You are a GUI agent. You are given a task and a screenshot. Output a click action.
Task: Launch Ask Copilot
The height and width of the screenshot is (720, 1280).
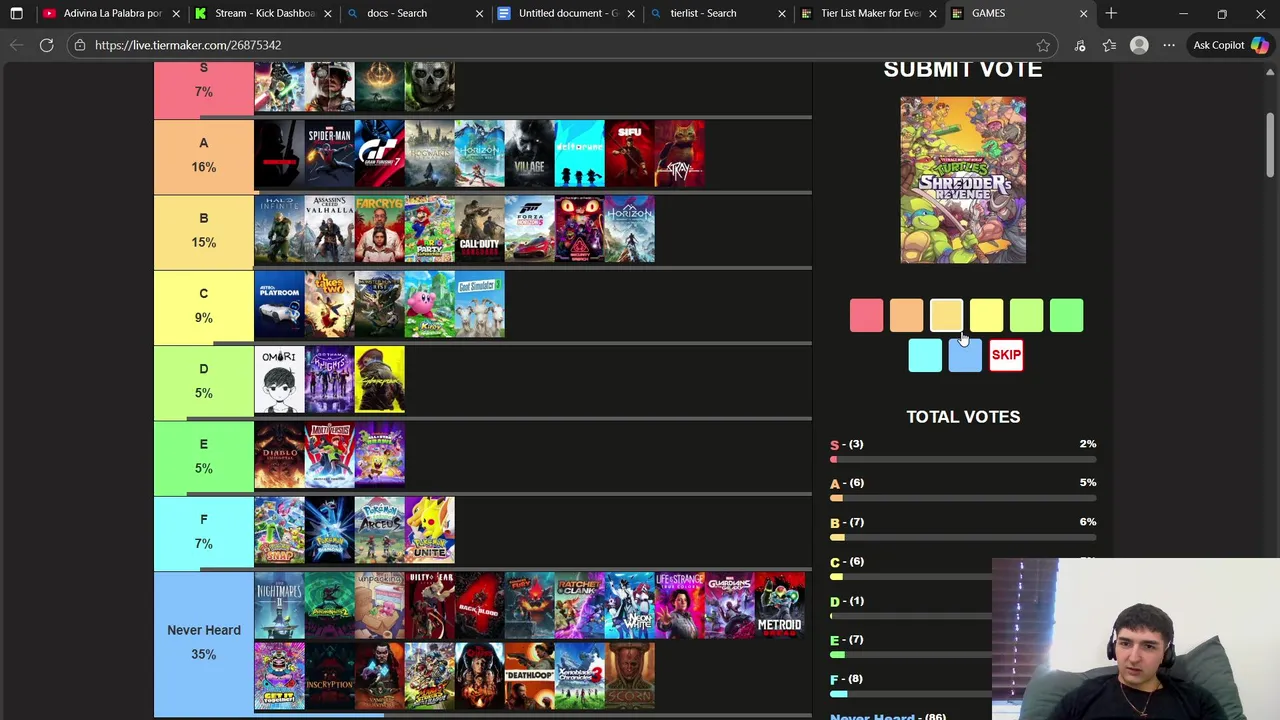pyautogui.click(x=1230, y=45)
